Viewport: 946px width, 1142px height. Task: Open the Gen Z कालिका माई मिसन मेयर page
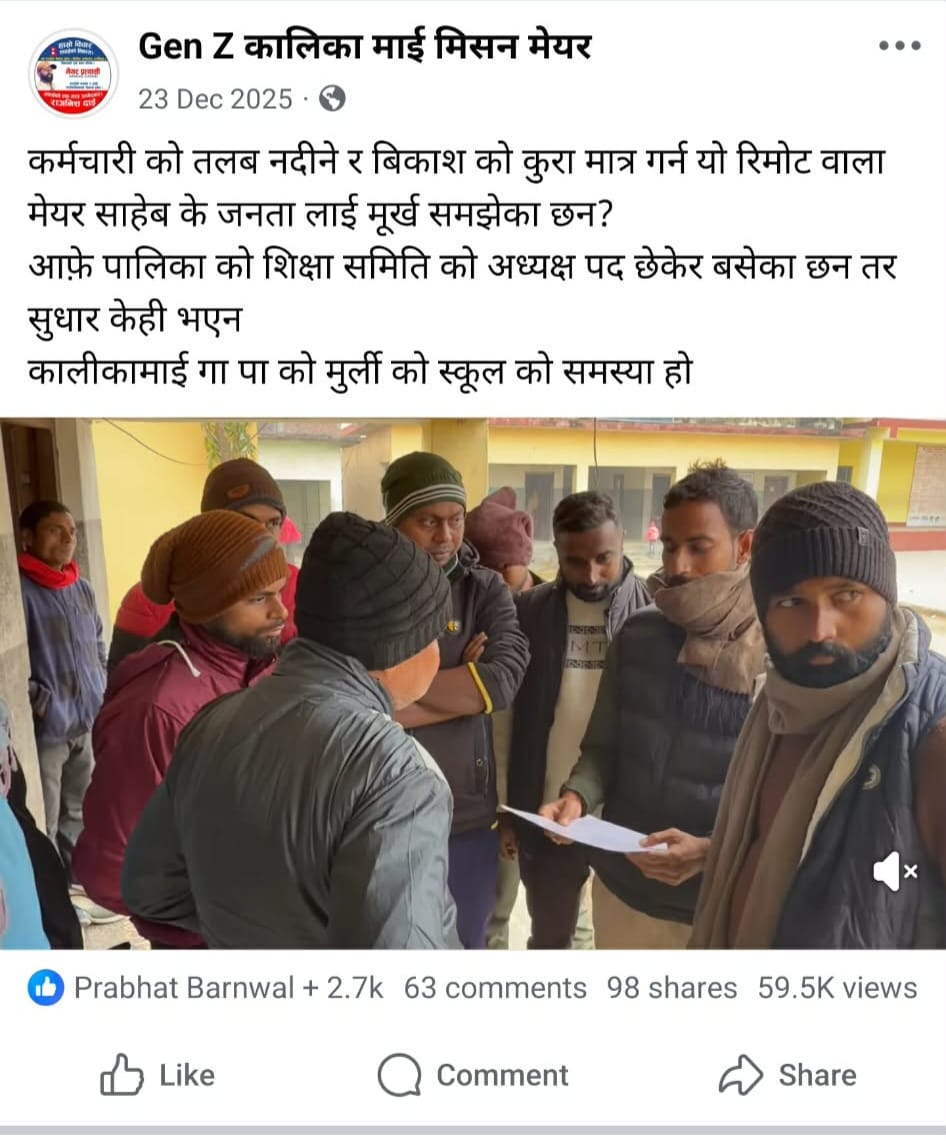tap(364, 47)
